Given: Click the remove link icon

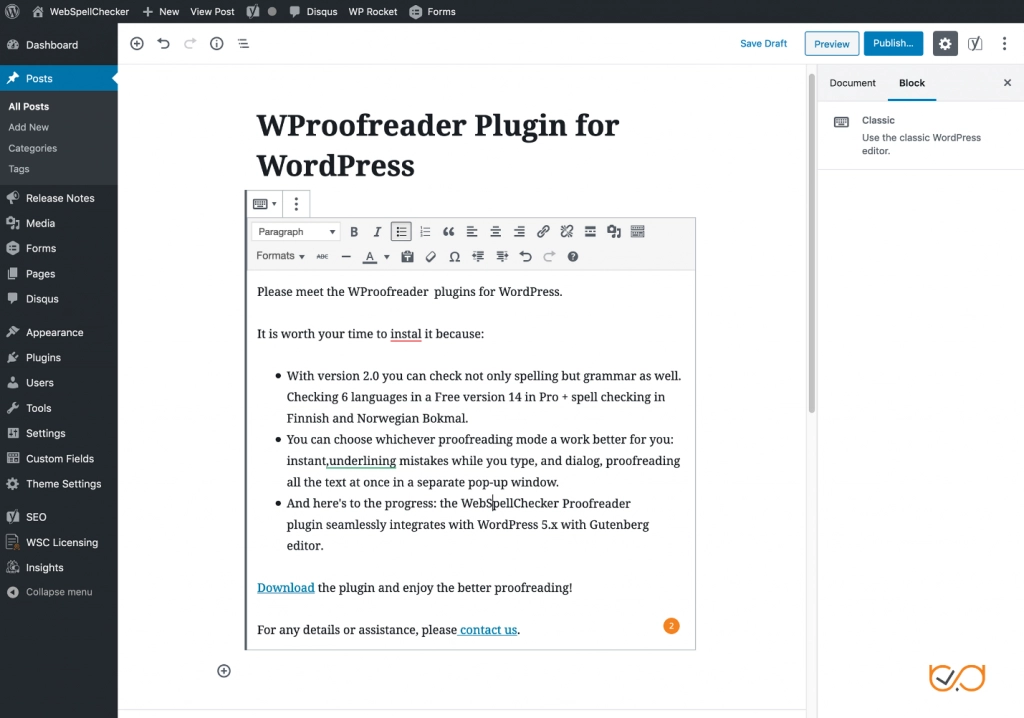Looking at the screenshot, I should [567, 231].
